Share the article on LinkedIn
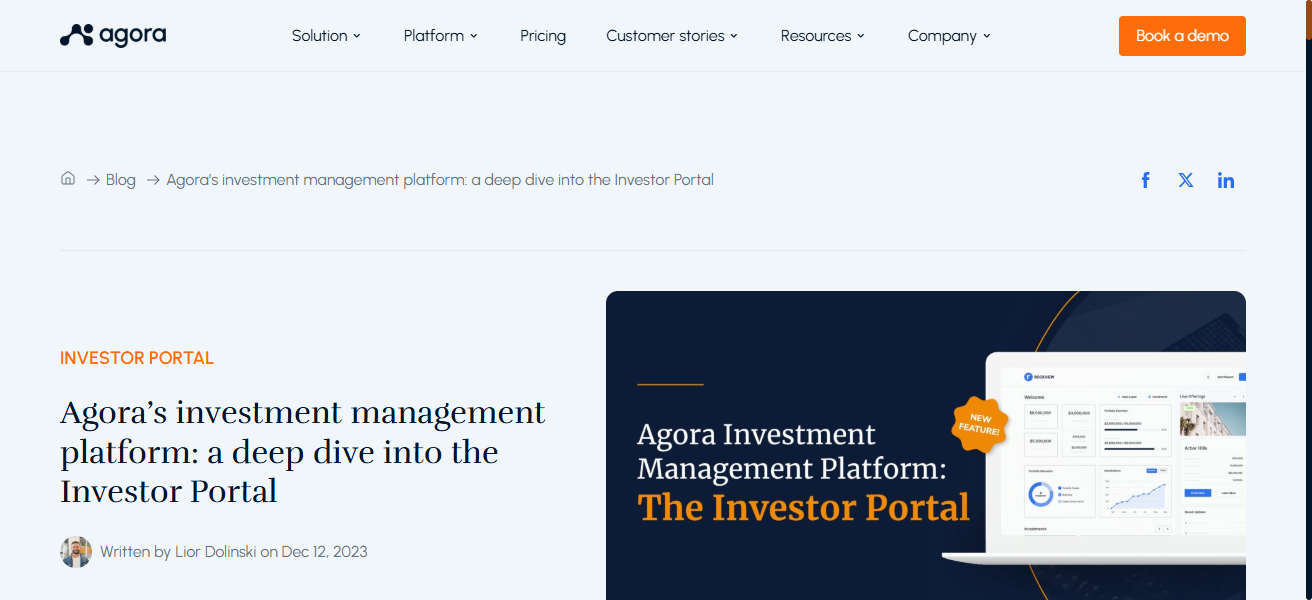Image resolution: width=1312 pixels, height=600 pixels. 1225,180
